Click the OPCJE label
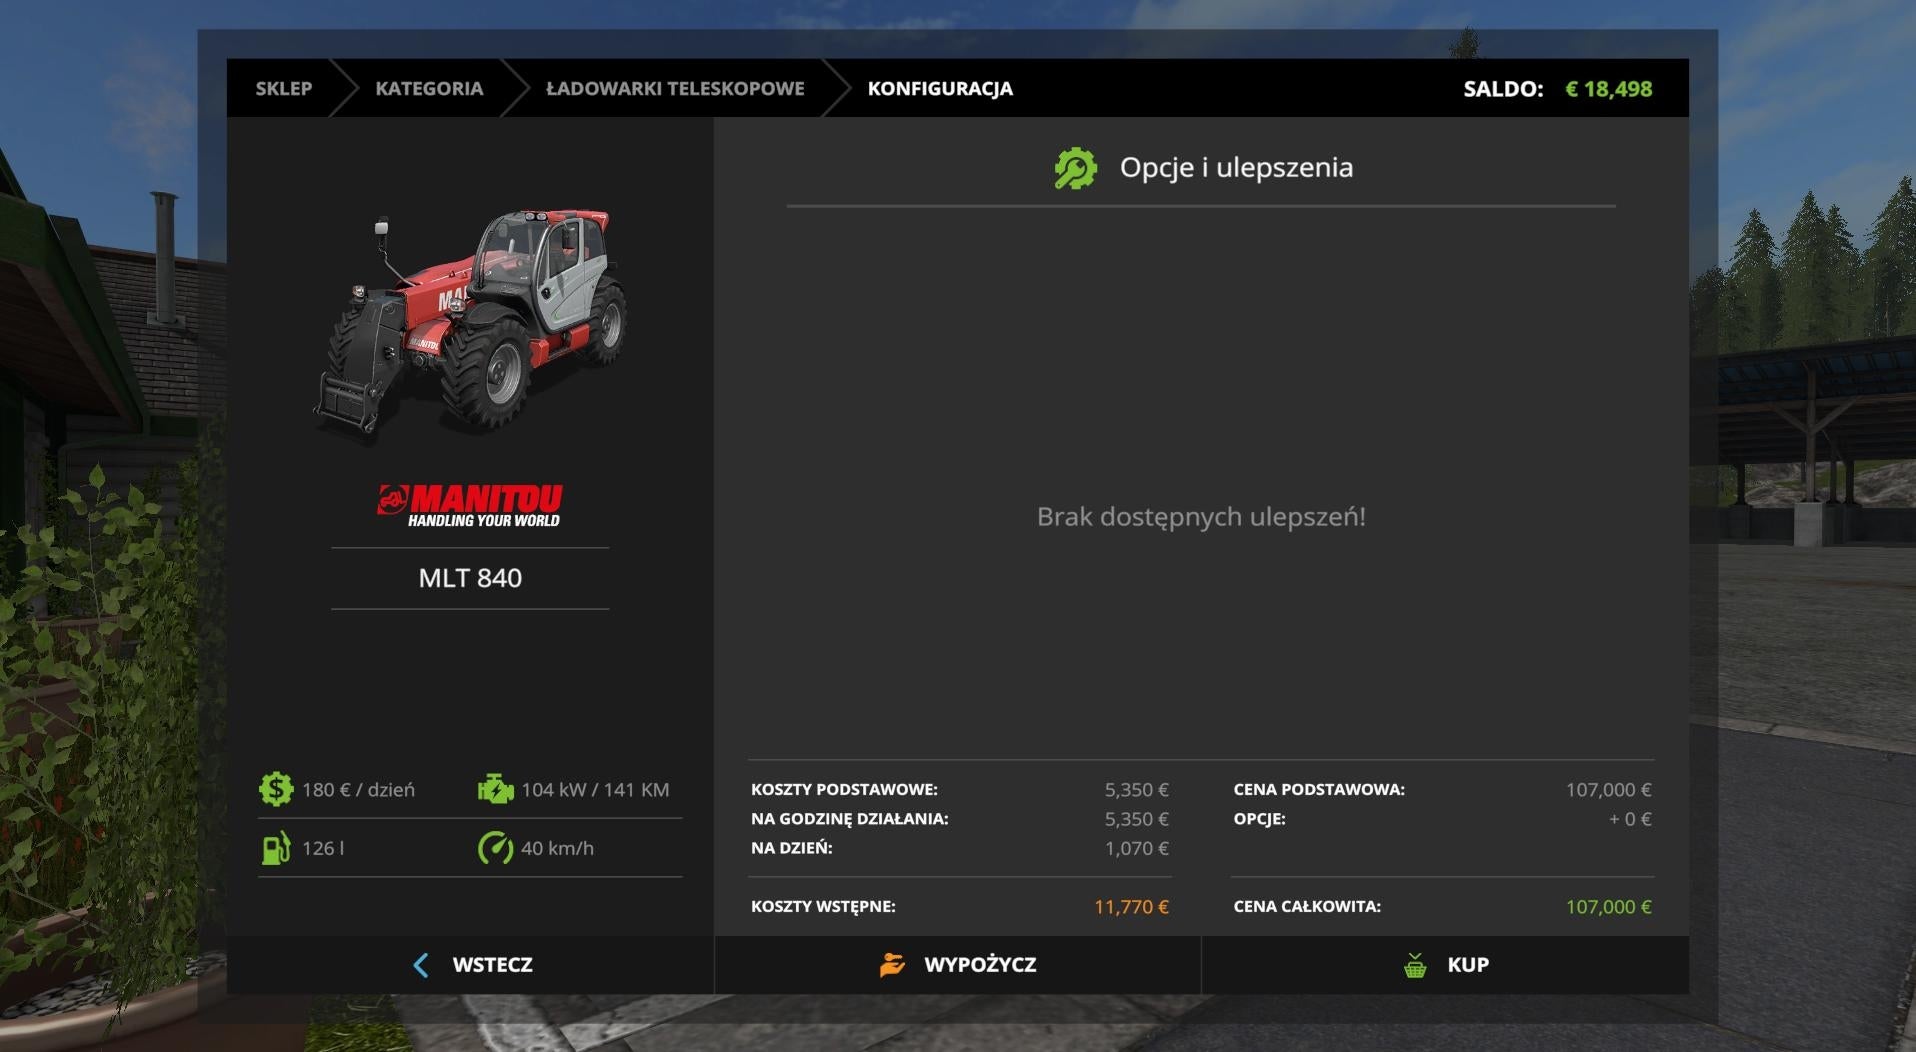Screen dimensions: 1916x1052 pyautogui.click(x=1259, y=819)
